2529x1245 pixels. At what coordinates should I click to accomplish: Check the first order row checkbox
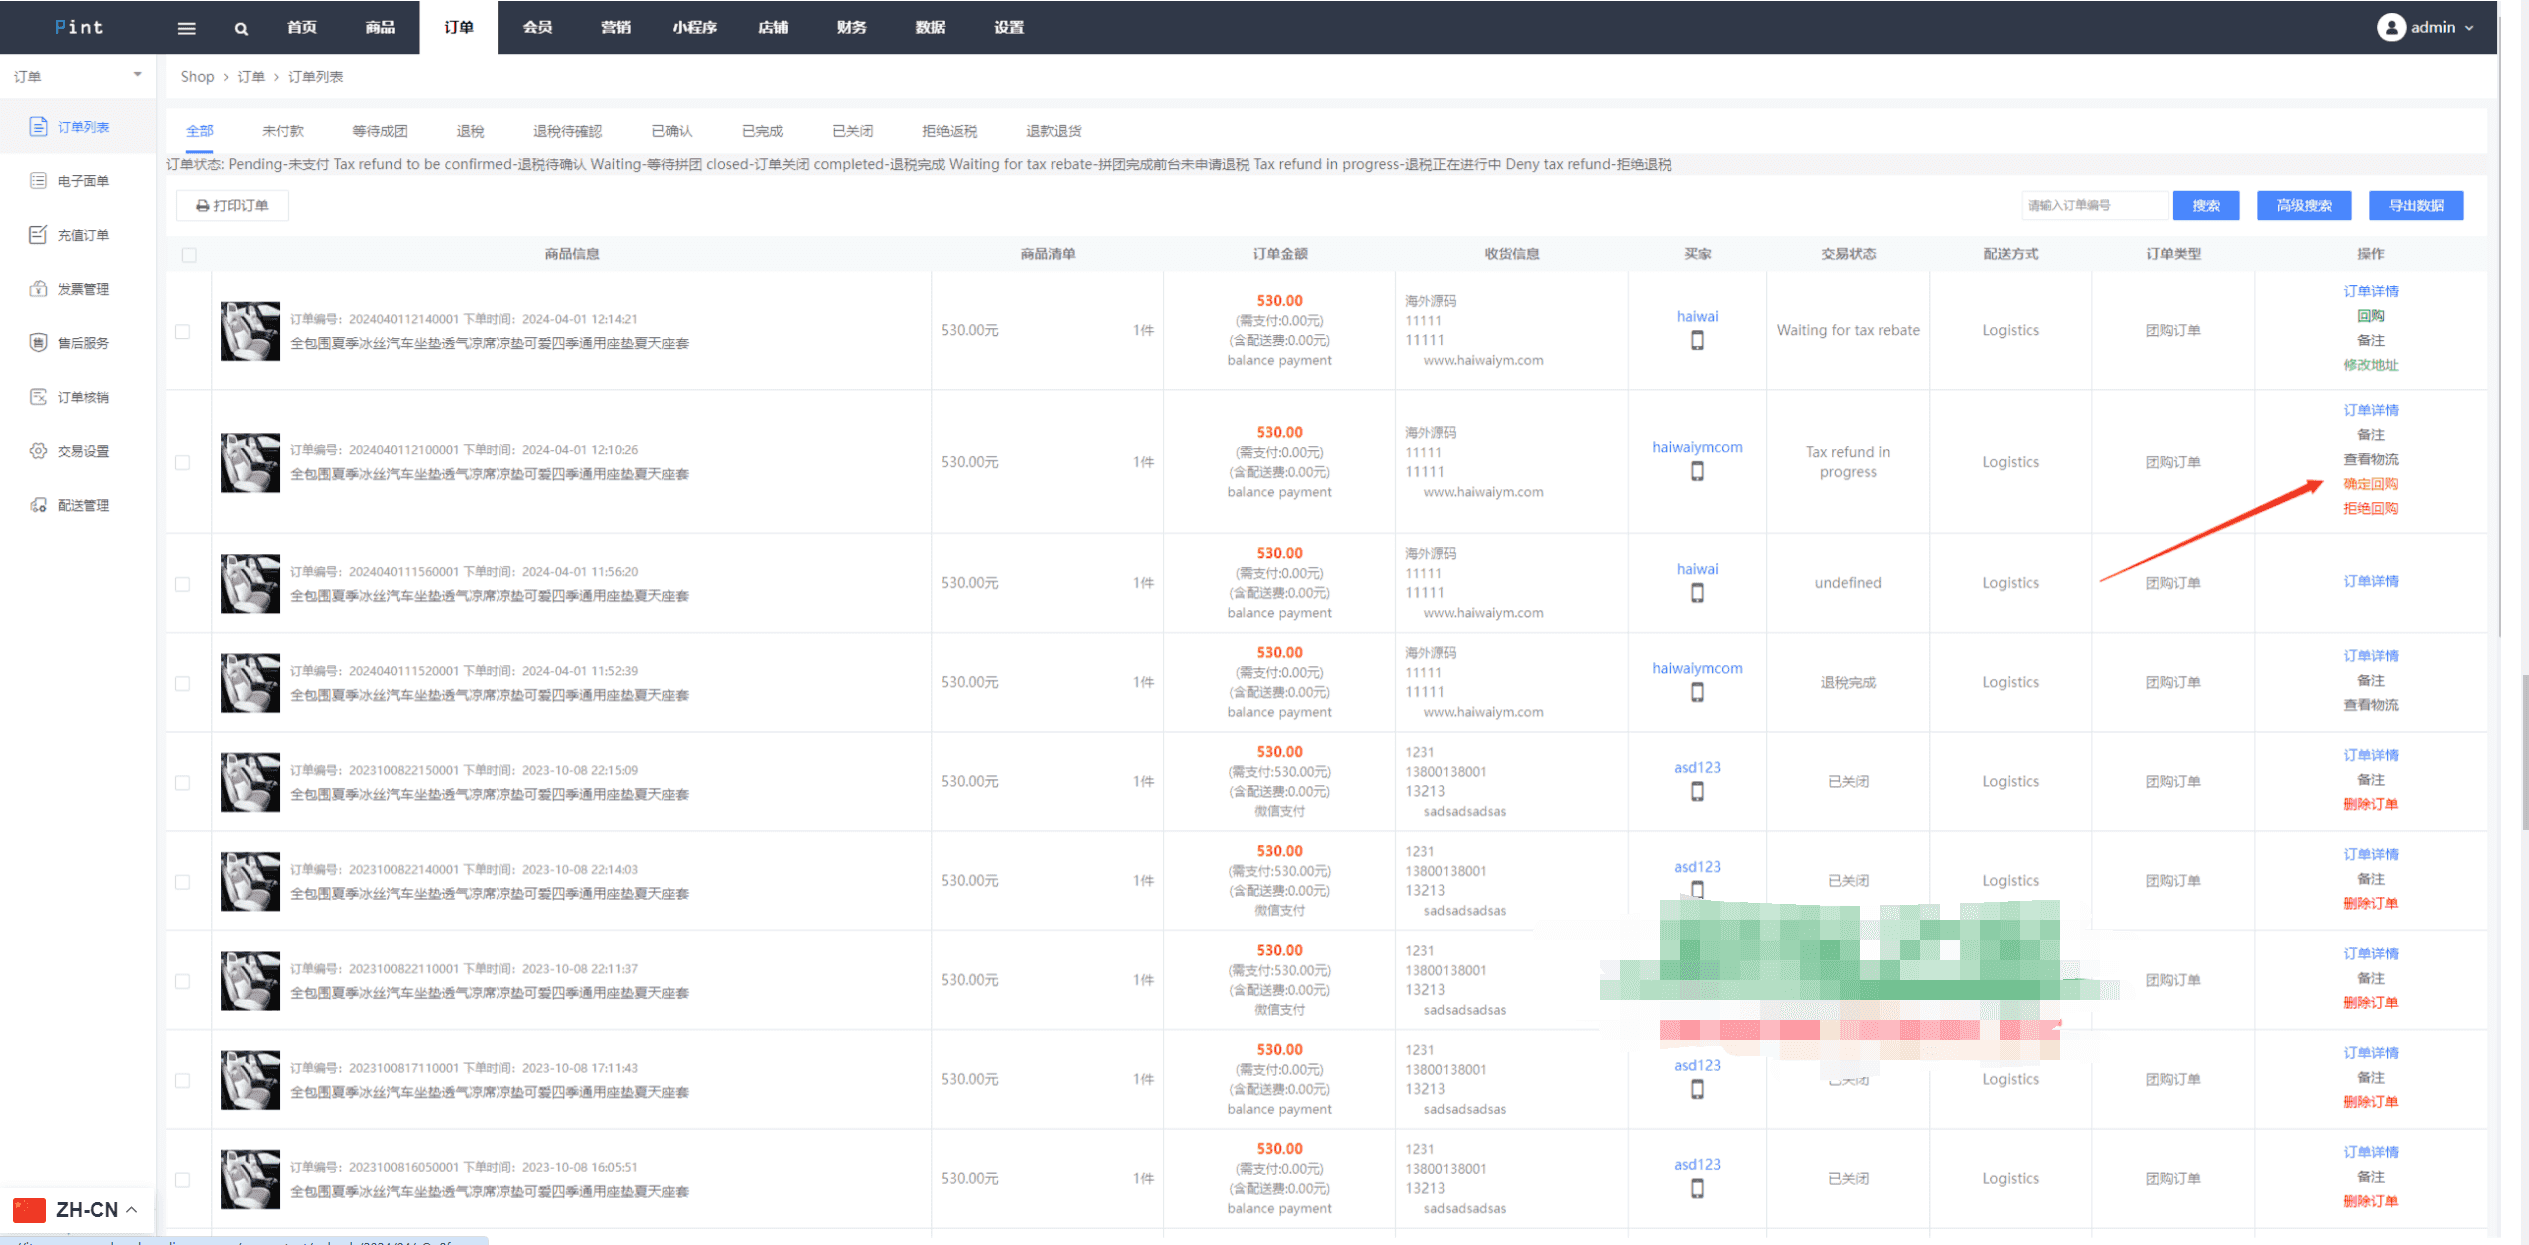click(182, 331)
